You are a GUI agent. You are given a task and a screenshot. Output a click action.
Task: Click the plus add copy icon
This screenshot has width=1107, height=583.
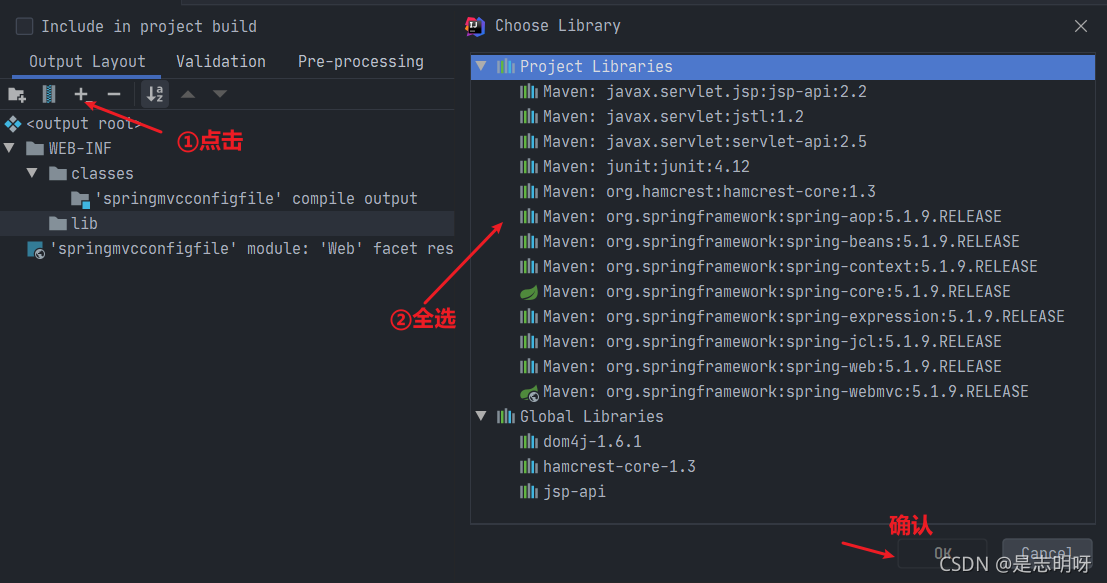point(81,94)
